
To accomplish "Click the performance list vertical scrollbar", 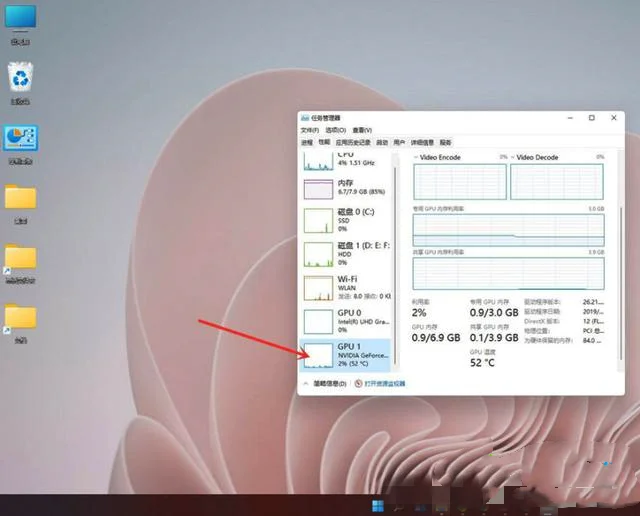I will 396,250.
